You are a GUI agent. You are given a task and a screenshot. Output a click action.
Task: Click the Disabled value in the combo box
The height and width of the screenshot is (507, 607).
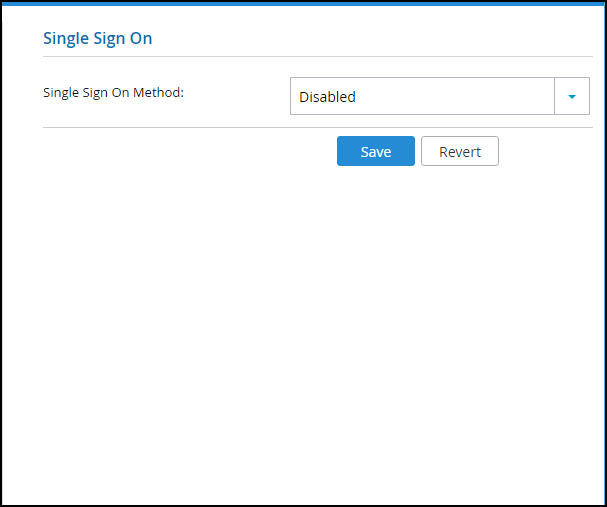(327, 97)
